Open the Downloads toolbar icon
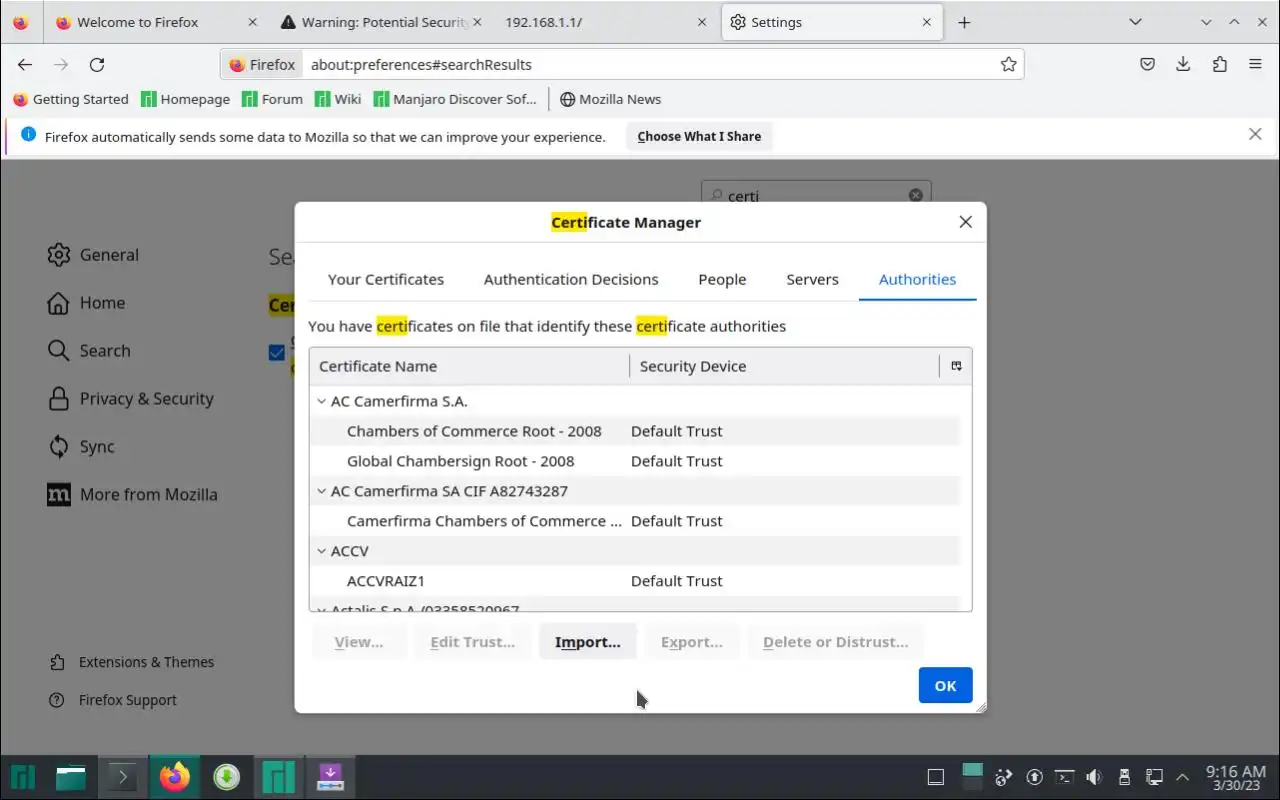The height and width of the screenshot is (800, 1280). [x=1183, y=64]
